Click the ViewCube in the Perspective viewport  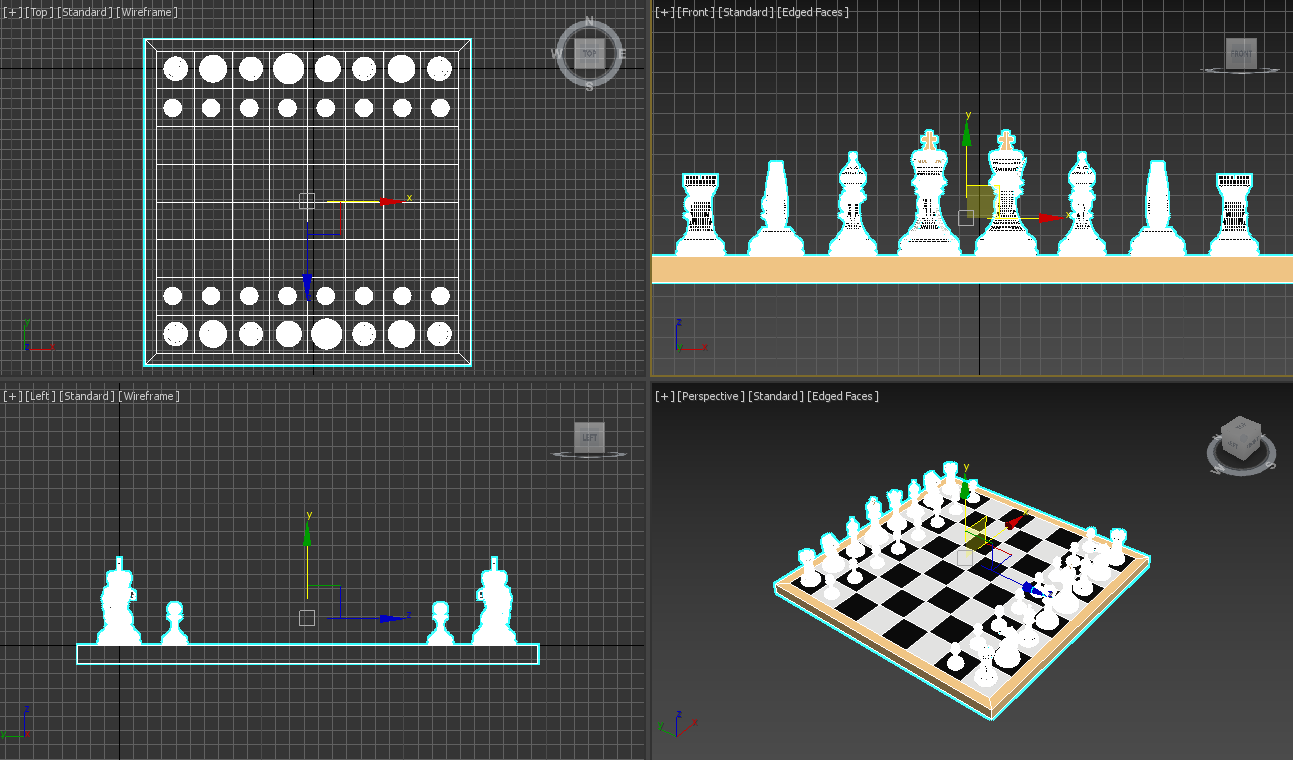coord(1240,439)
